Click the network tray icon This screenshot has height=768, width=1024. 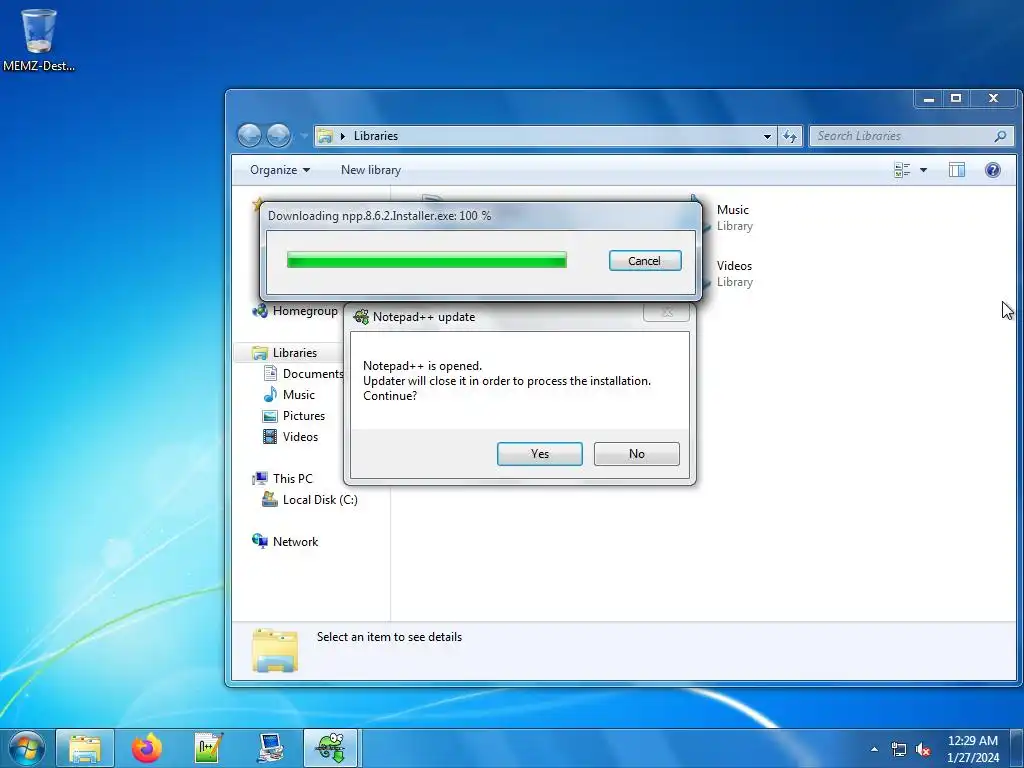coord(899,750)
